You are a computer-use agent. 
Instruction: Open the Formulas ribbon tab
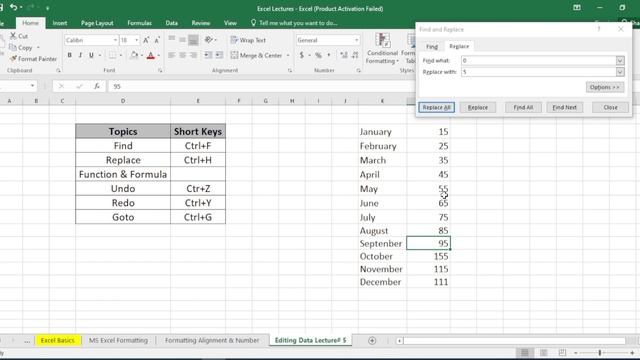pyautogui.click(x=139, y=23)
